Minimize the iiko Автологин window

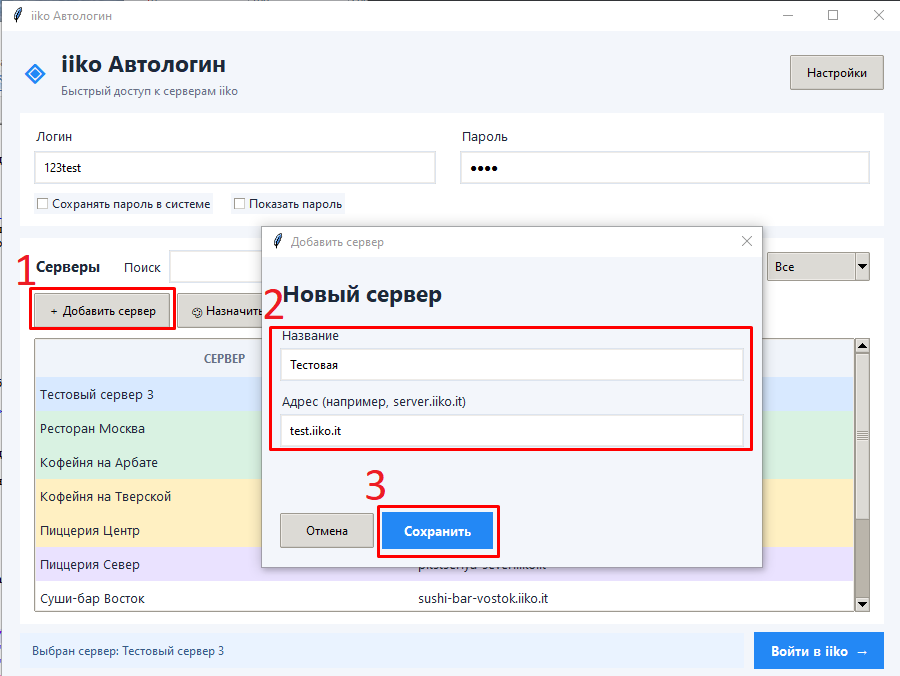point(788,15)
